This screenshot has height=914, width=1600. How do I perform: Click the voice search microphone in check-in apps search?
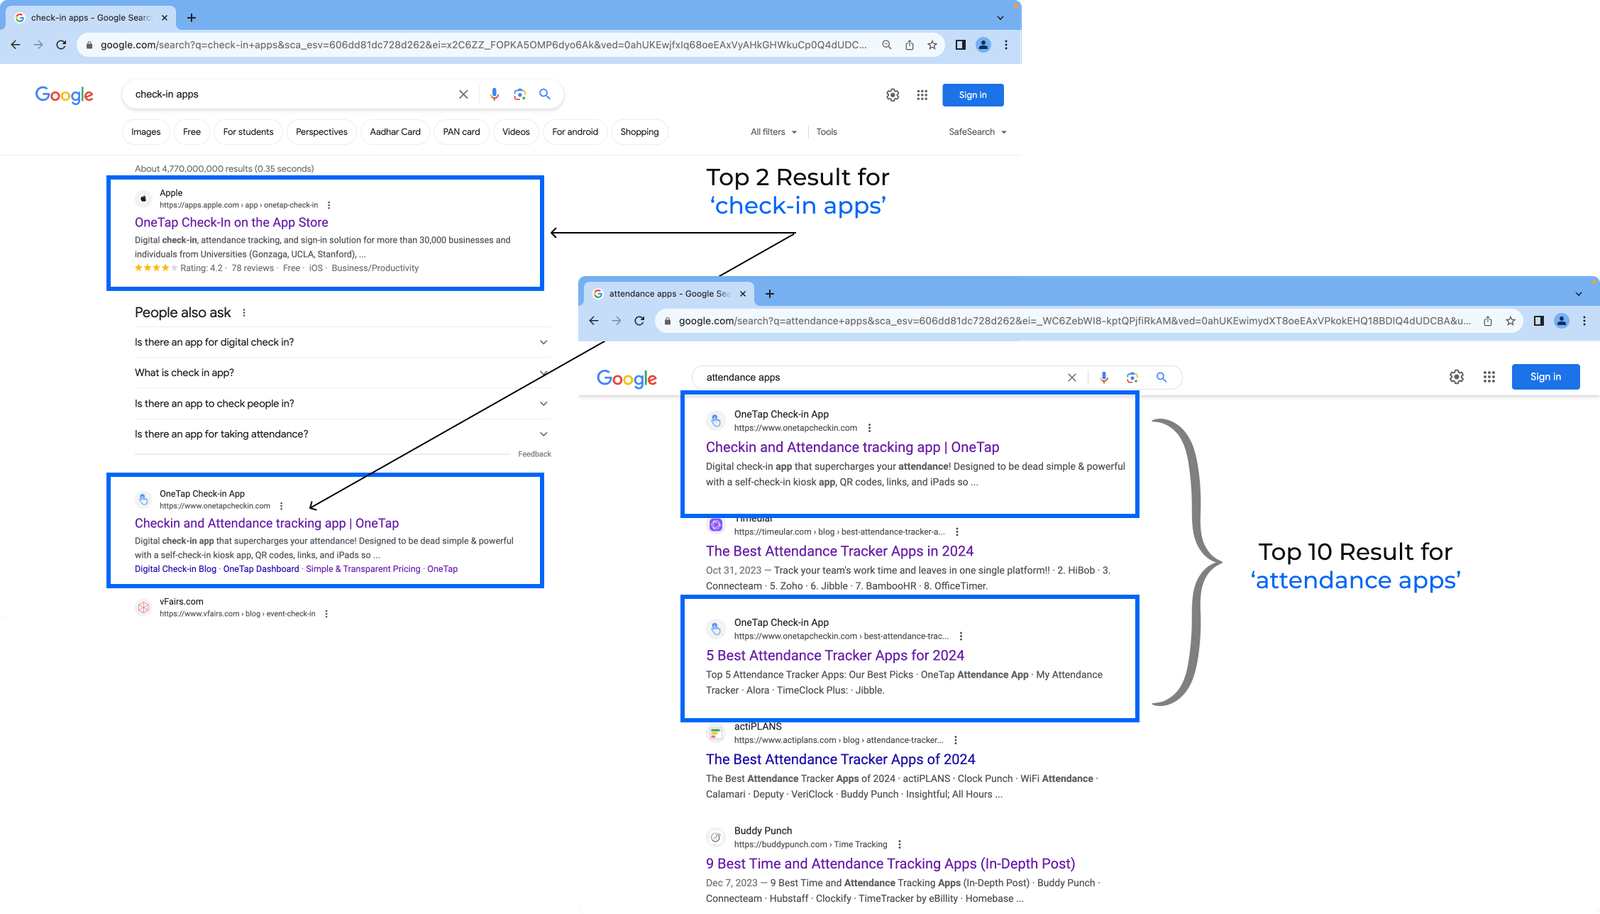click(x=494, y=94)
